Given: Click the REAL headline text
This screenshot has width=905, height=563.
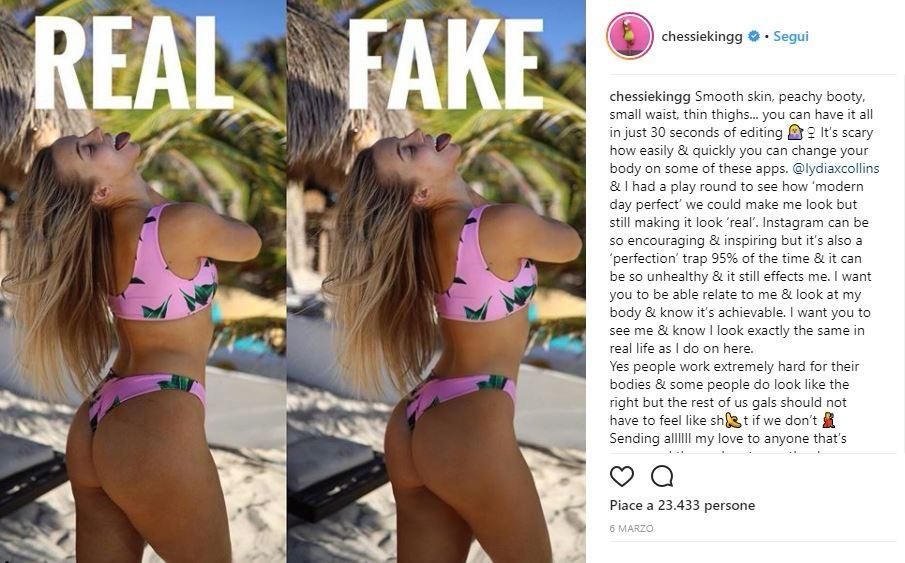Looking at the screenshot, I should tap(133, 63).
